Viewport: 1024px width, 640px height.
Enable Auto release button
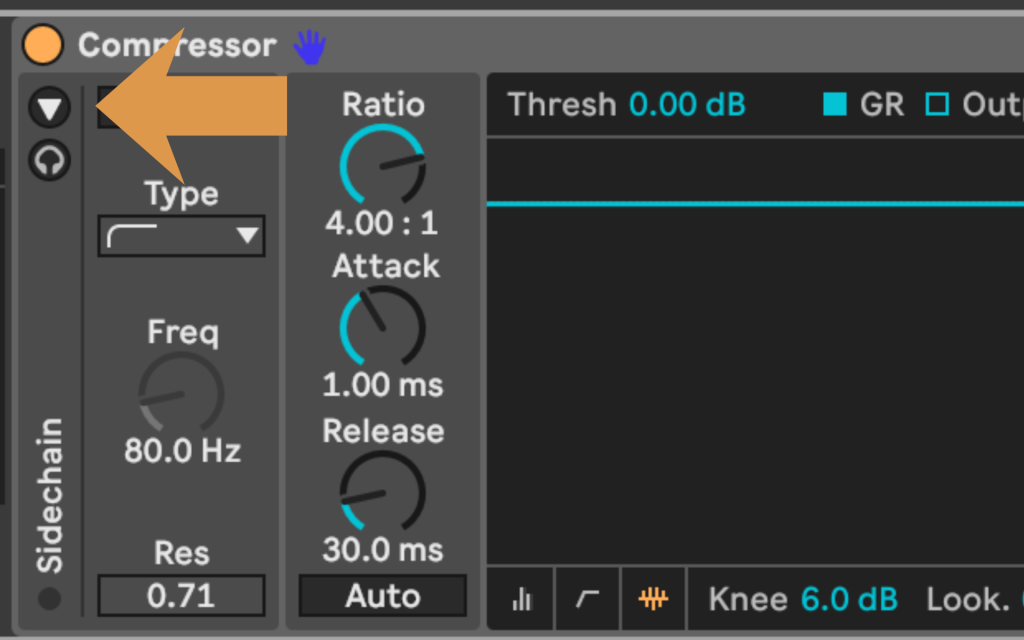coord(382,596)
